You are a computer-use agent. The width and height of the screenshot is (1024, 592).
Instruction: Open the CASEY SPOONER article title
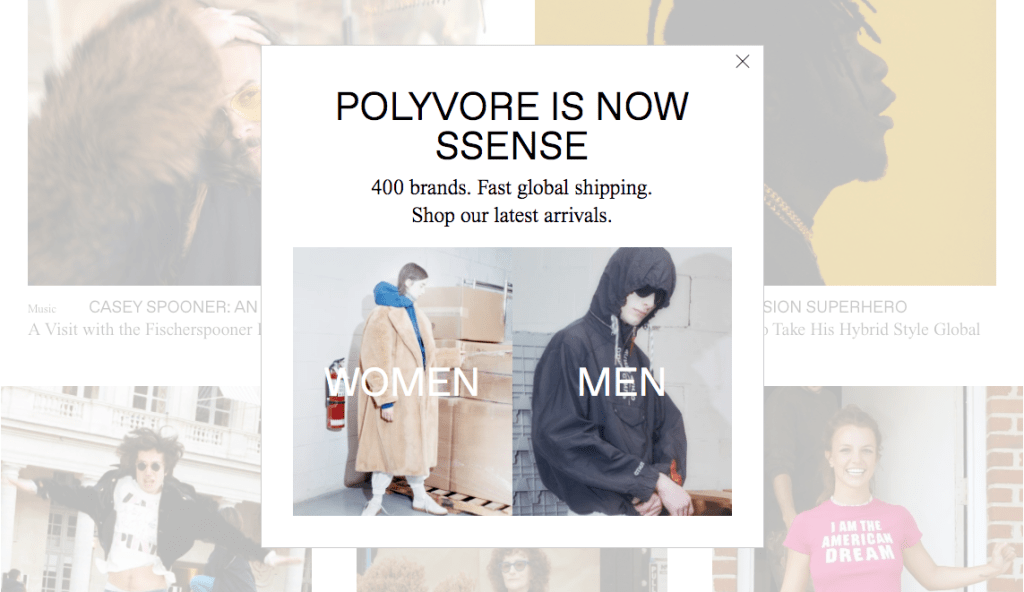coord(174,307)
